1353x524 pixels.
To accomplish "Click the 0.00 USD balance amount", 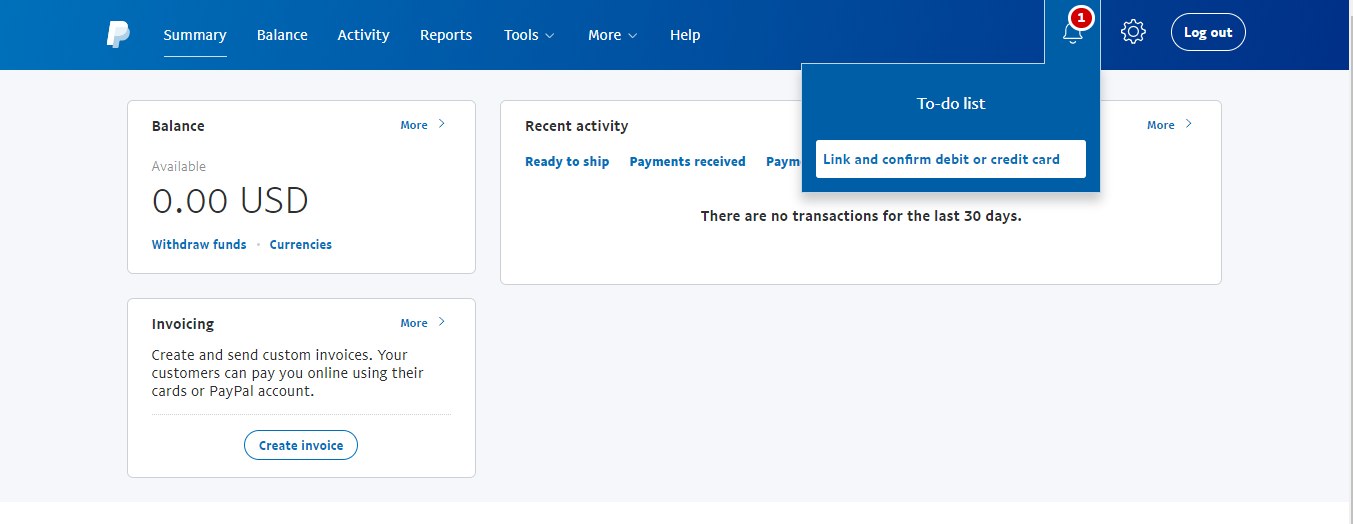I will [x=230, y=201].
